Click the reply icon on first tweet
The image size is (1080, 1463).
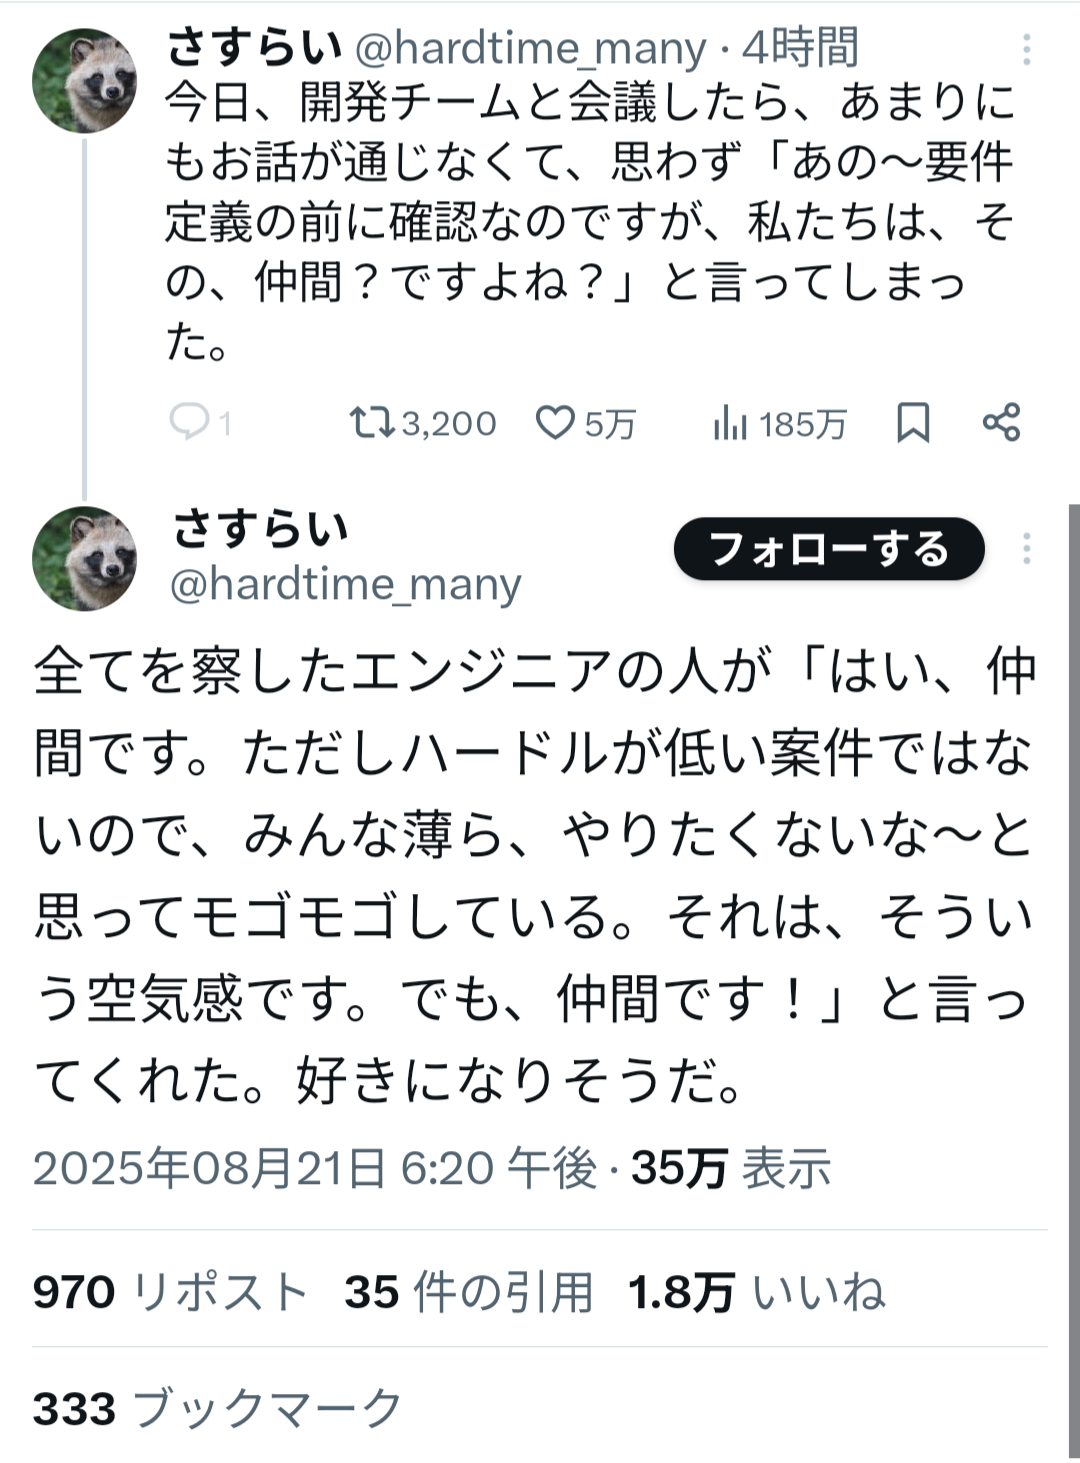(189, 422)
